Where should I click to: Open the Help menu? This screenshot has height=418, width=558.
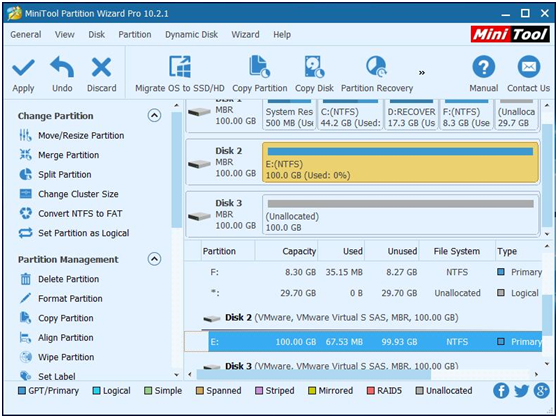click(x=282, y=35)
